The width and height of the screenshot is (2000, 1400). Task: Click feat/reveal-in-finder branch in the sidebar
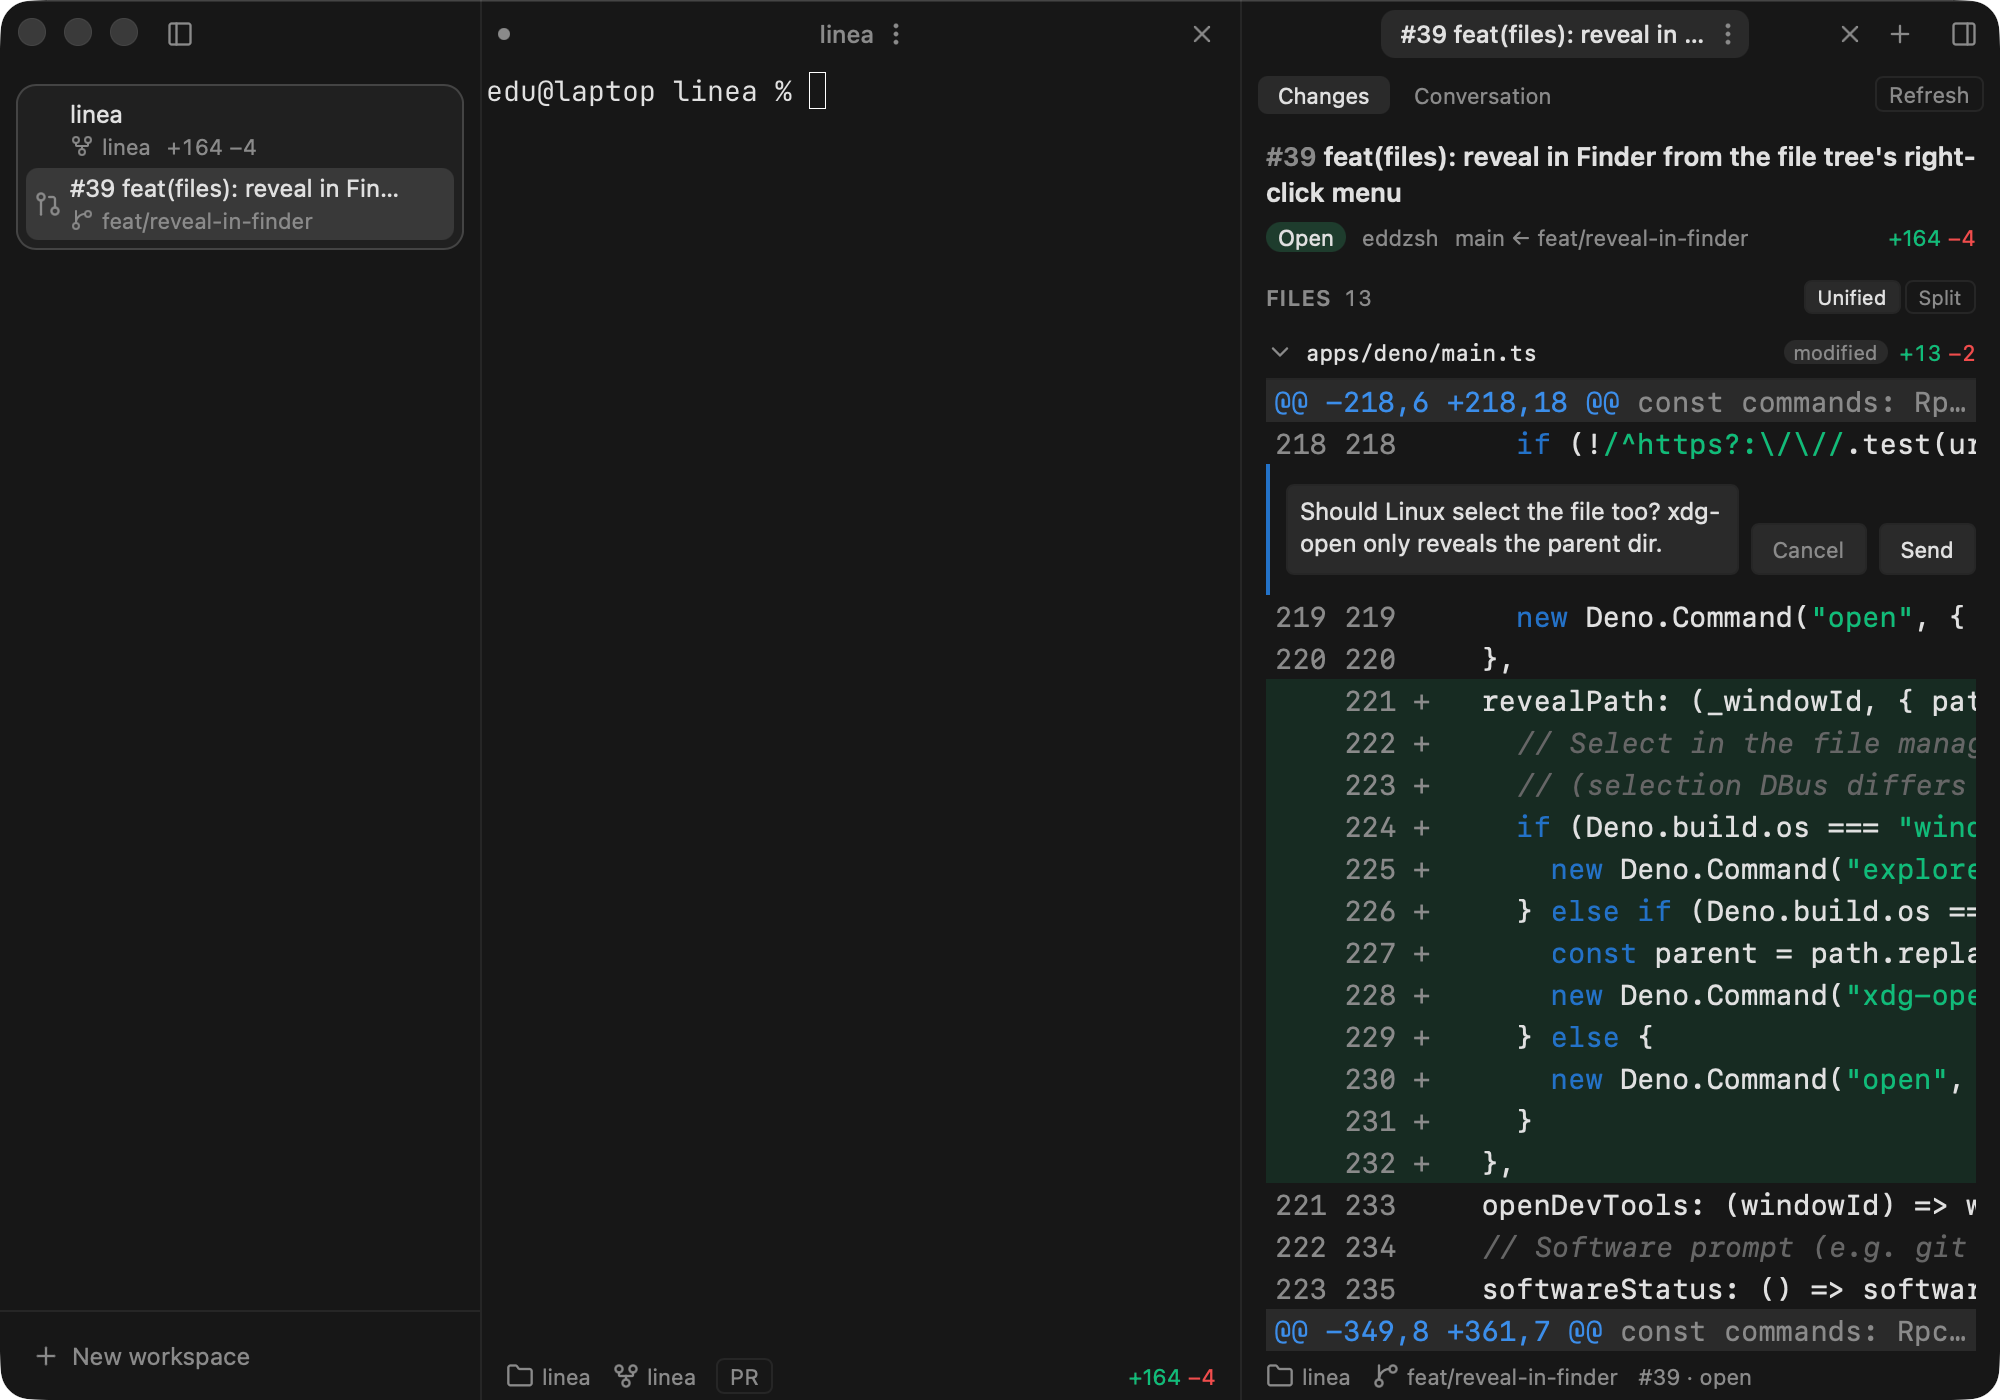coord(207,221)
